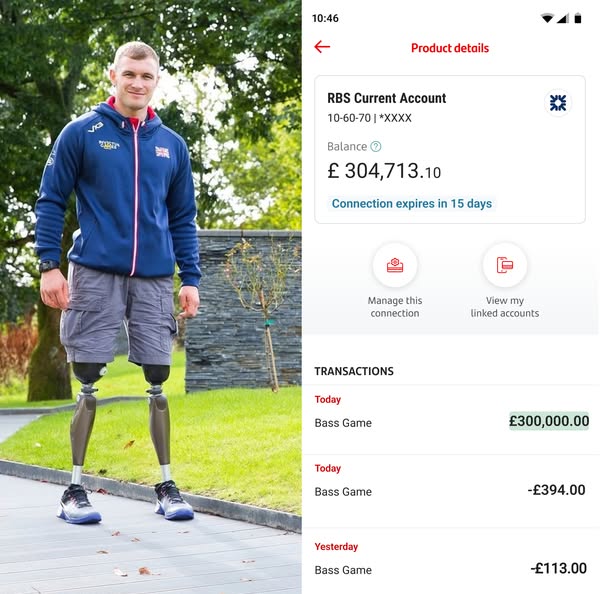The height and width of the screenshot is (594, 600).
Task: Tap the TRANSACTIONS section header
Action: tap(354, 371)
